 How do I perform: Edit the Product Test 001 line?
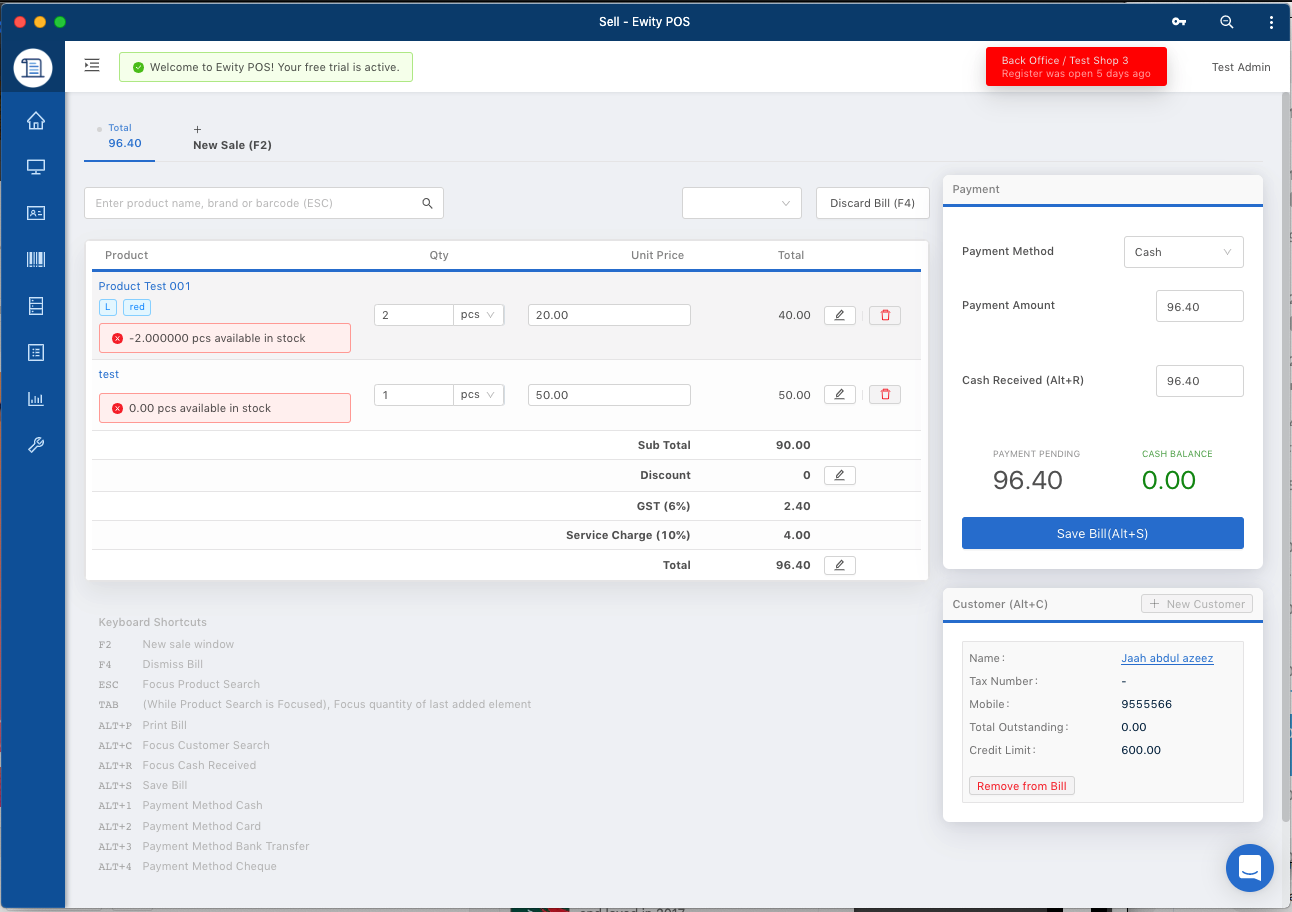840,315
